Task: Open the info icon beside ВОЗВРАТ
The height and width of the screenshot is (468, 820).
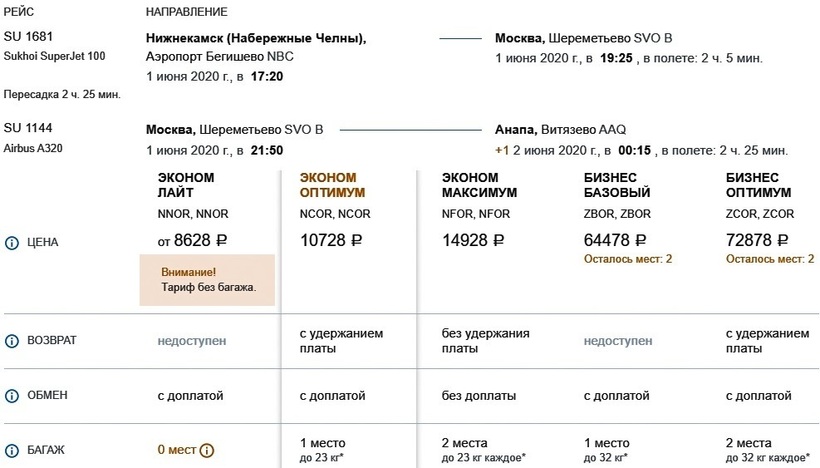Action: tap(12, 341)
